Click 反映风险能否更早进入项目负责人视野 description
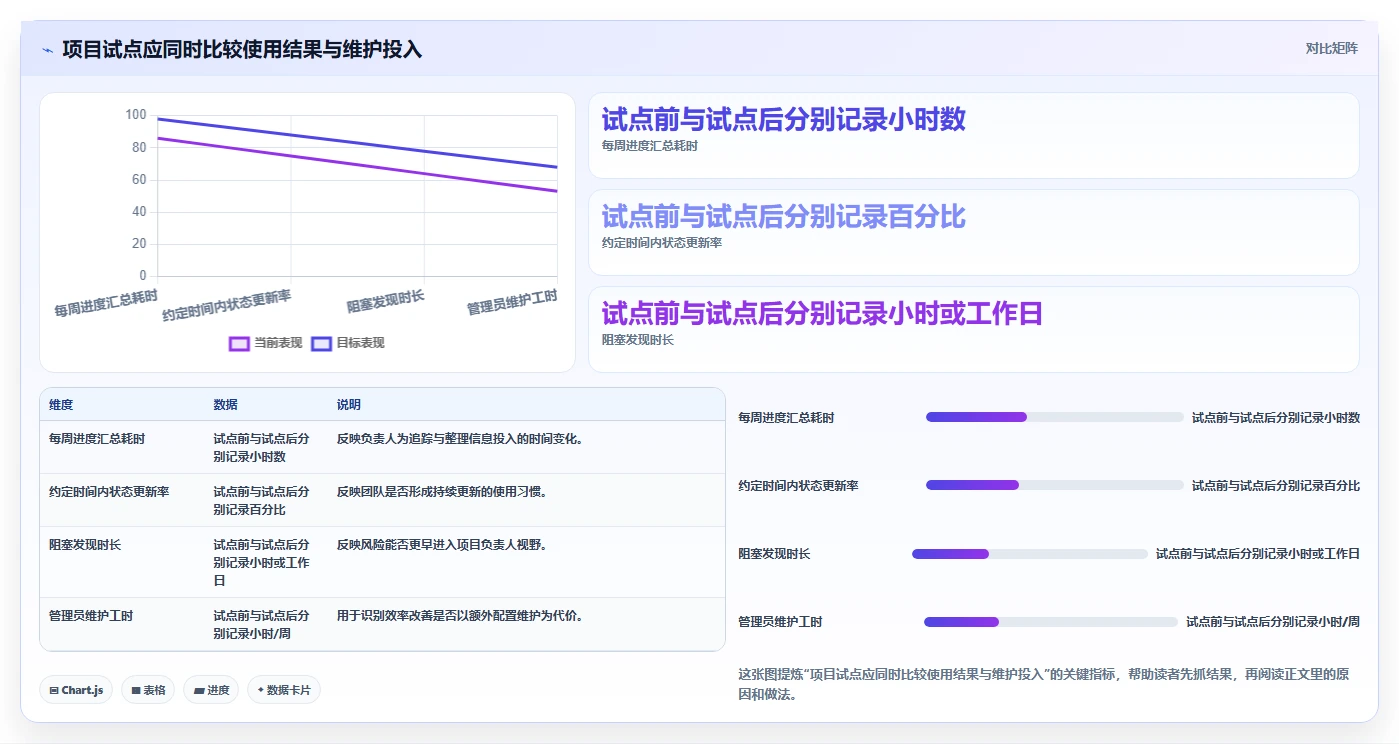1399x744 pixels. coord(442,545)
